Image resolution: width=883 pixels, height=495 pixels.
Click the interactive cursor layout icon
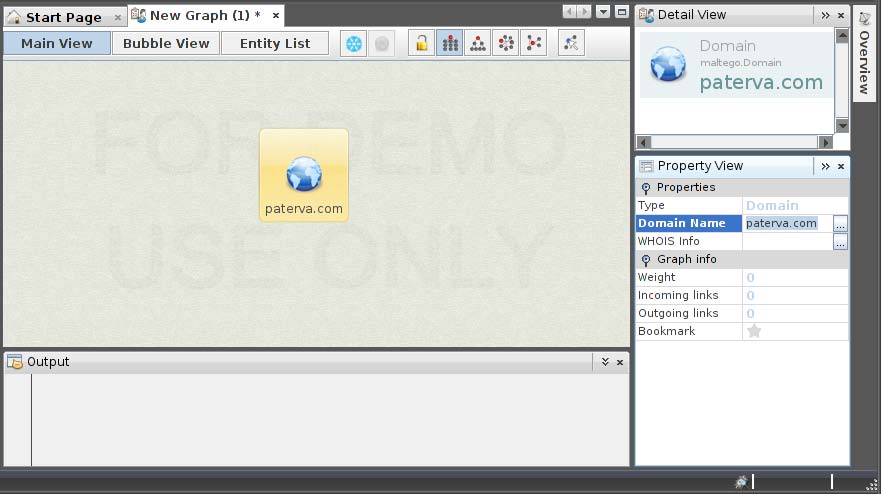tap(571, 44)
